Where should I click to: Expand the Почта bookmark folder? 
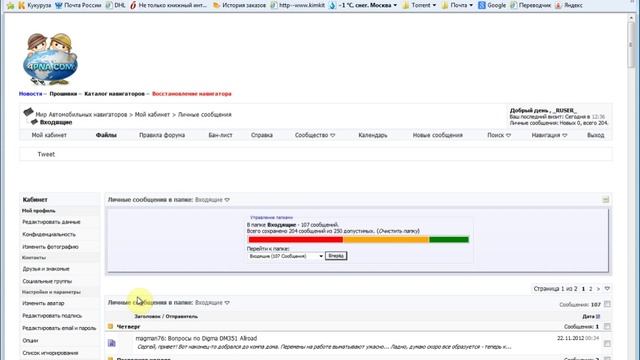click(457, 5)
